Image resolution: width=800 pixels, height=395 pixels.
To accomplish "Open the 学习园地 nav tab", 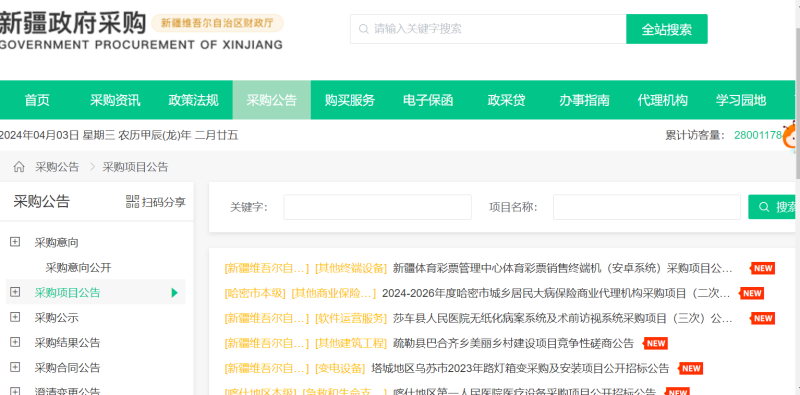I will click(741, 100).
